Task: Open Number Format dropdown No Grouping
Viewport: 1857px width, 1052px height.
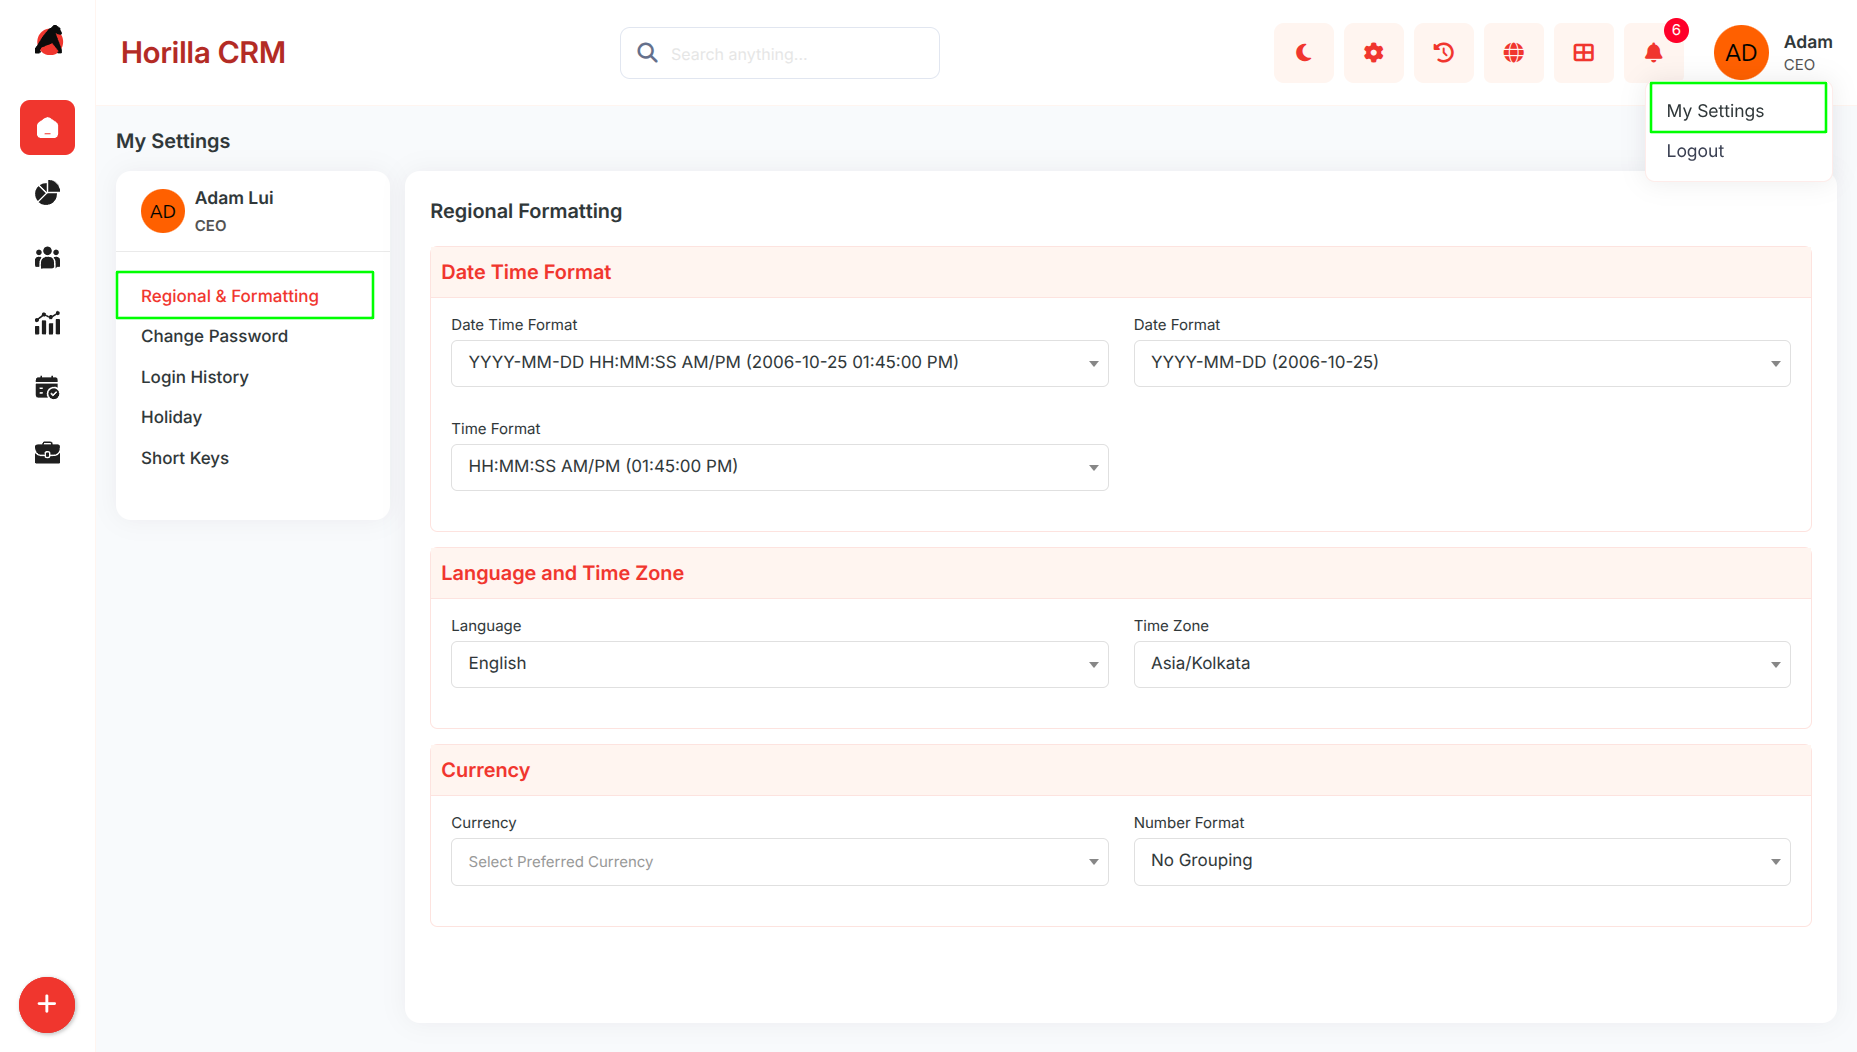Action: 1462,862
